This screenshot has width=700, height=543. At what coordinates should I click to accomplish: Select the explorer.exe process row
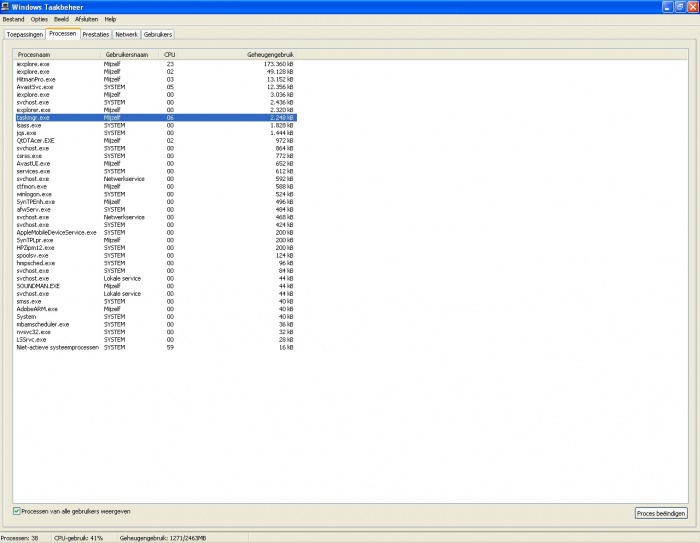155,110
